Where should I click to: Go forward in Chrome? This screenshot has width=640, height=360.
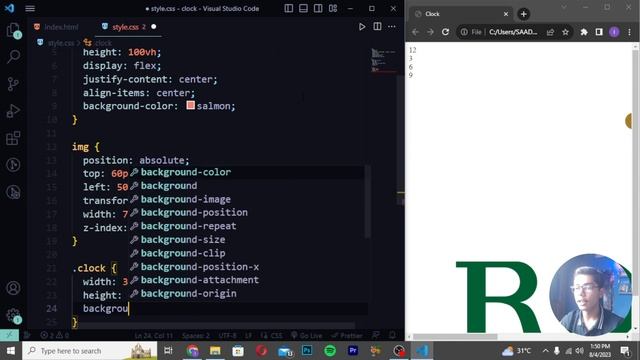tap(430, 32)
